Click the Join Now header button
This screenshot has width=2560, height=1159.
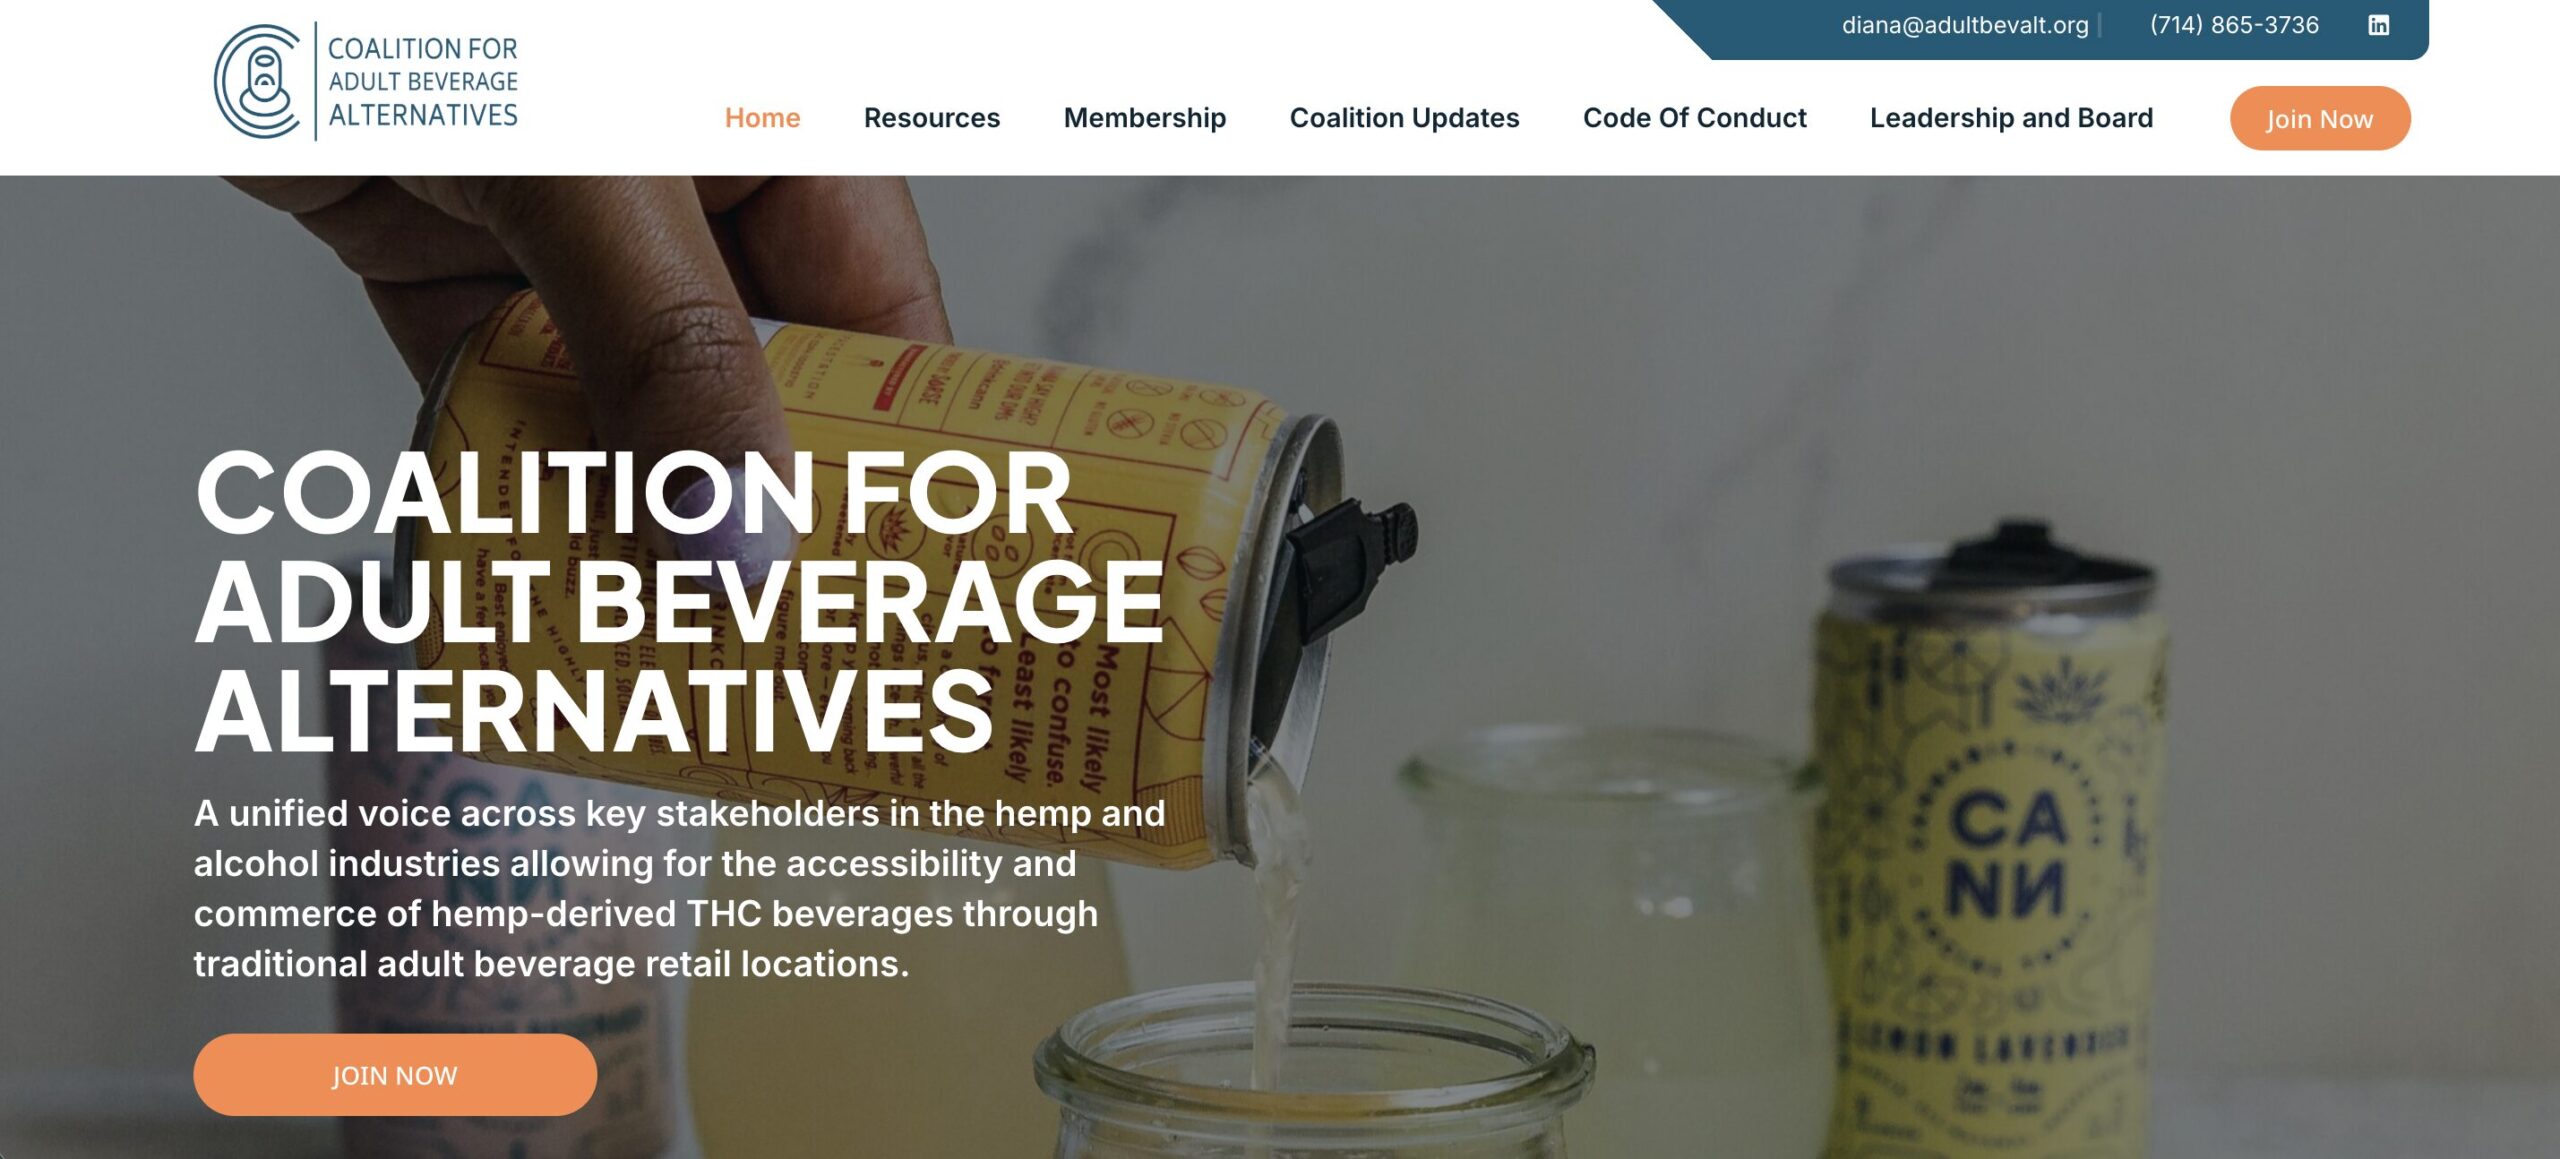pos(2319,118)
